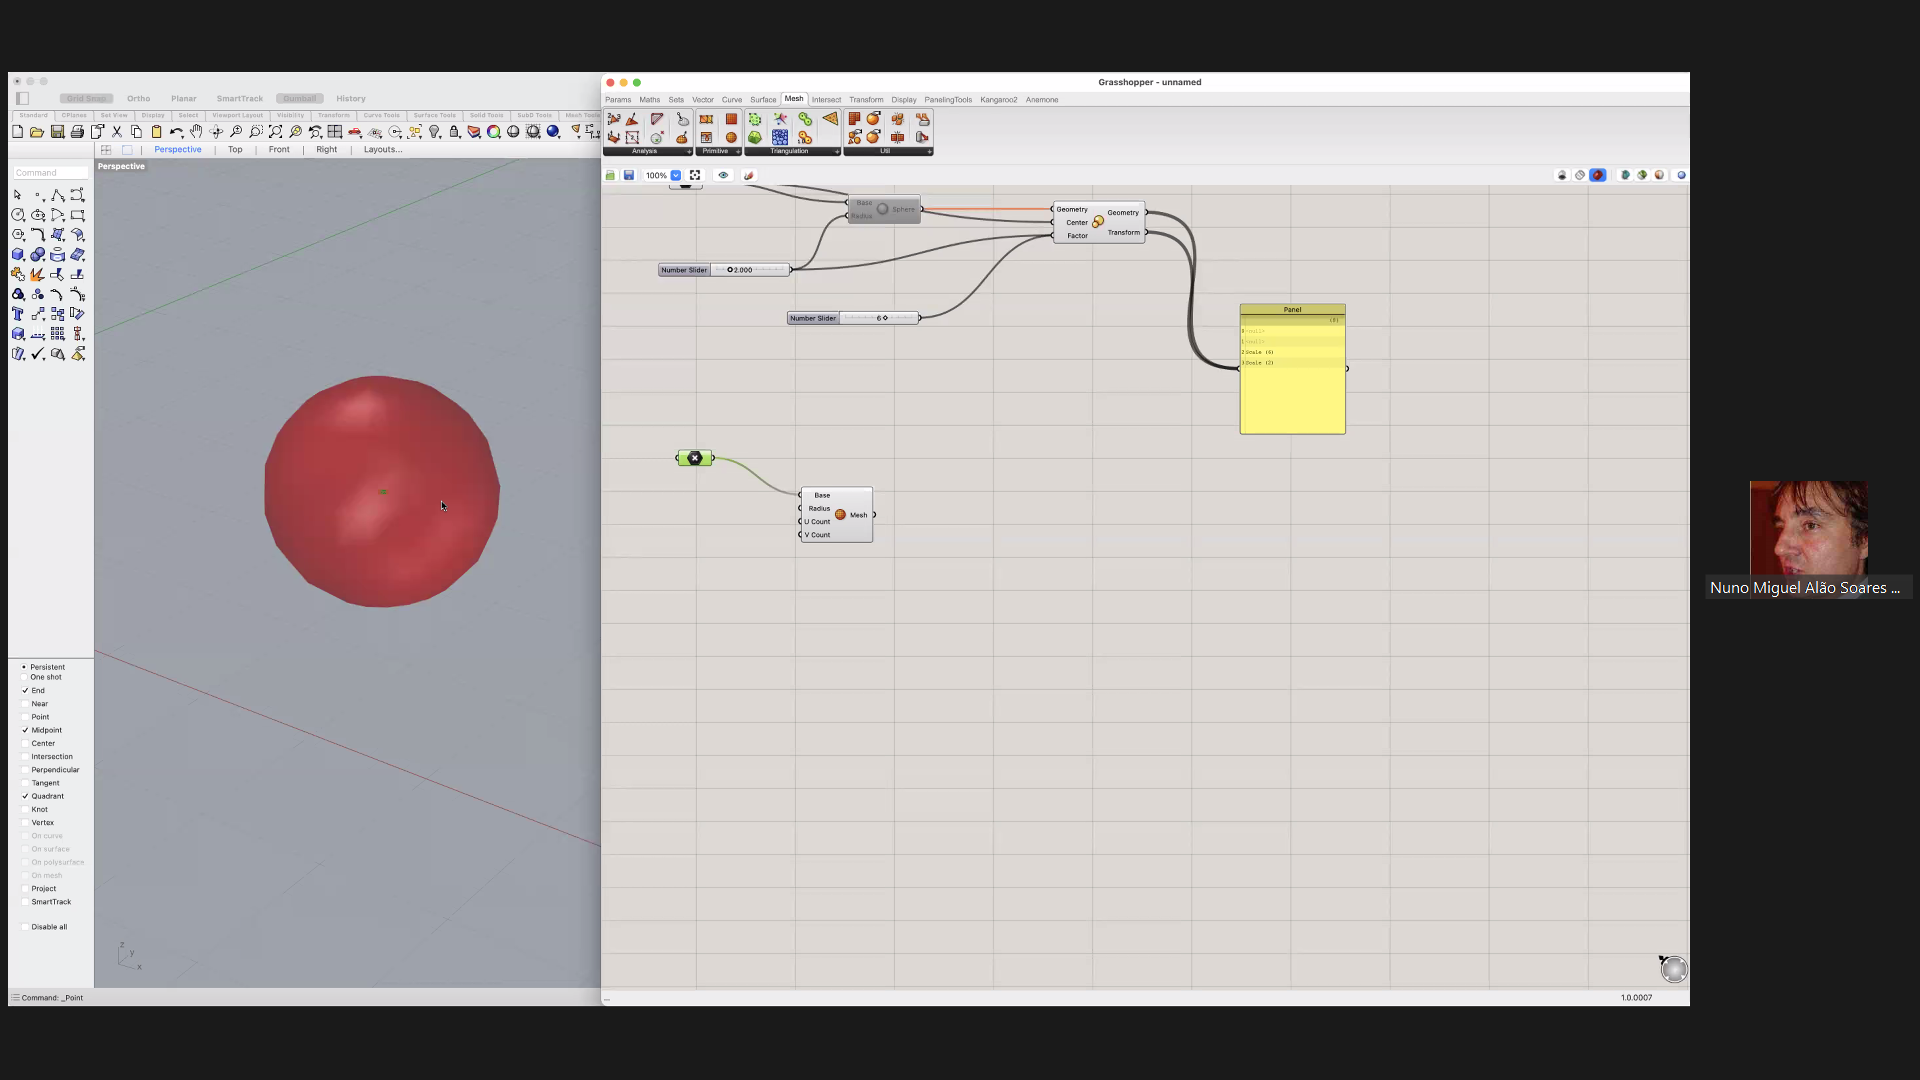Open the 100% zoom dropdown

tap(676, 175)
